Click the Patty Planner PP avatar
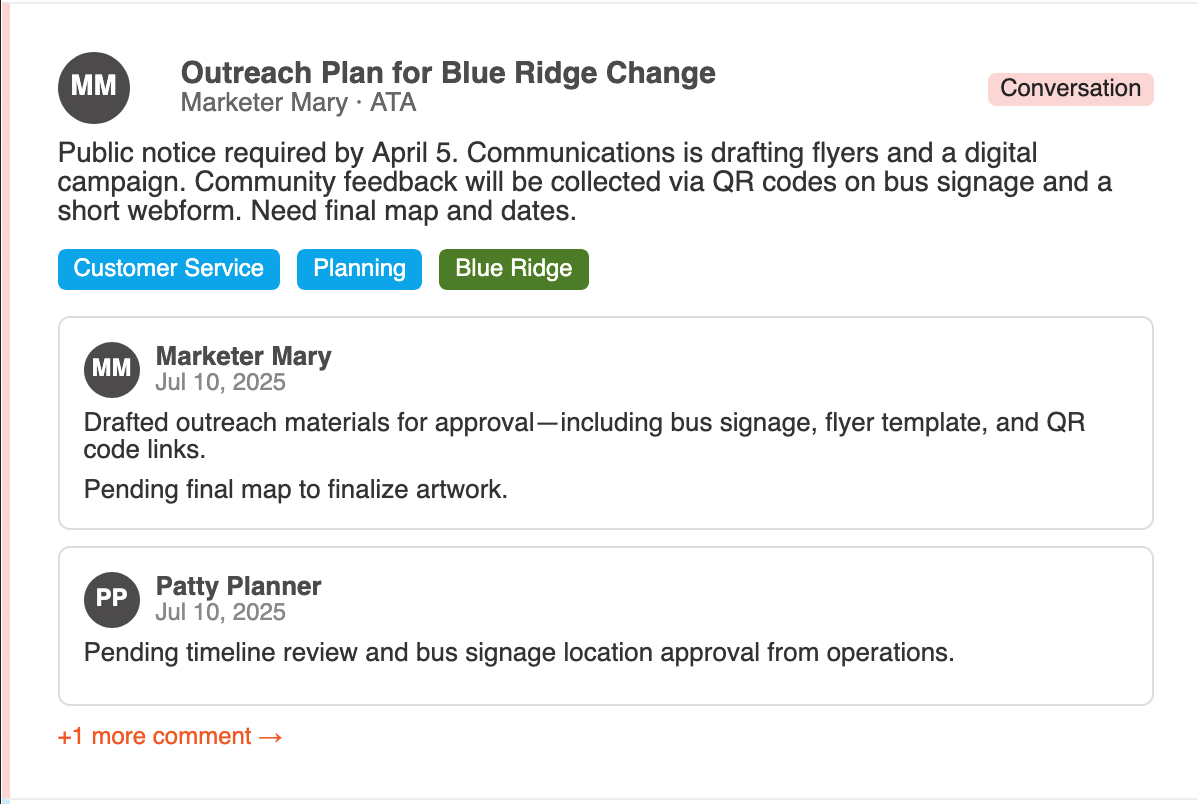Viewport: 1197px width, 804px height. coord(111,599)
